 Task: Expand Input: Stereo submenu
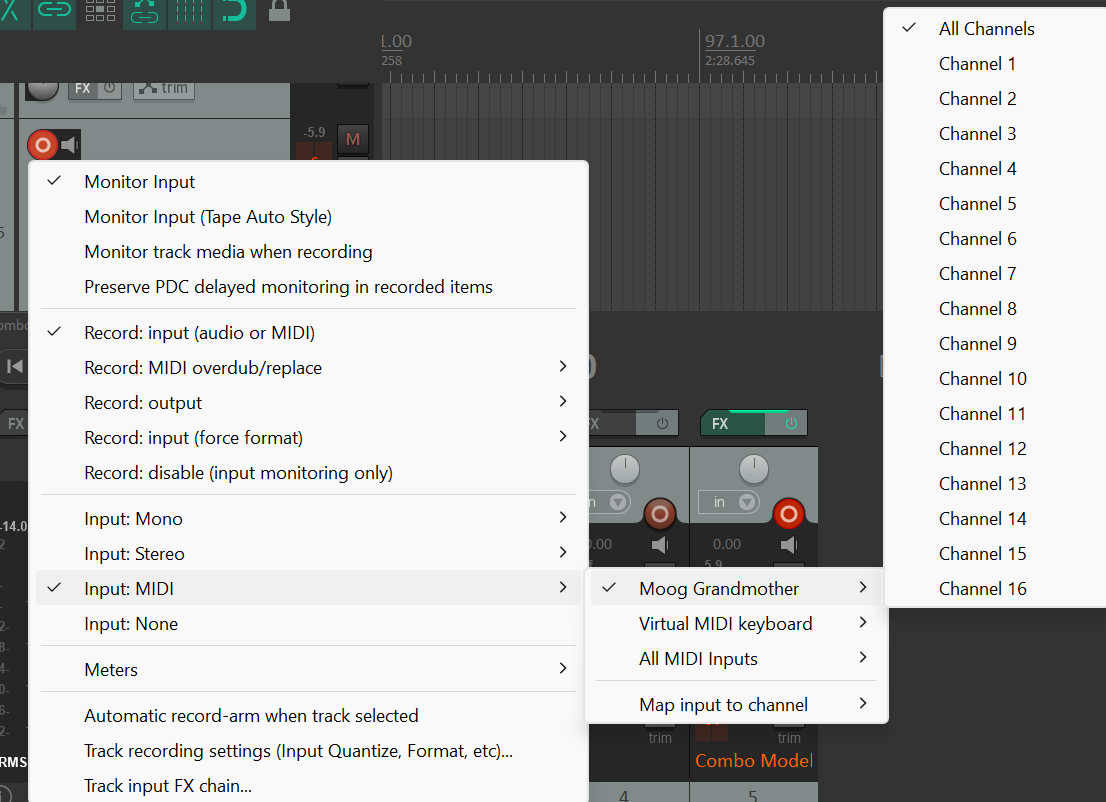click(x=308, y=554)
